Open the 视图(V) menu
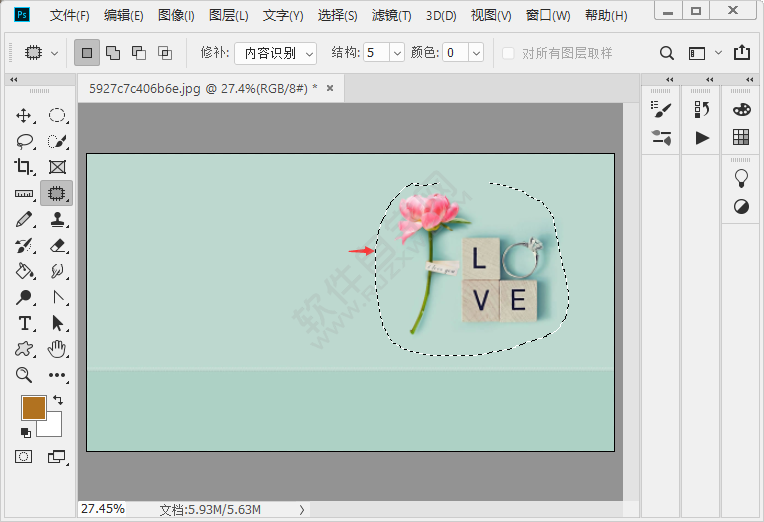The height and width of the screenshot is (522, 764). (x=491, y=16)
